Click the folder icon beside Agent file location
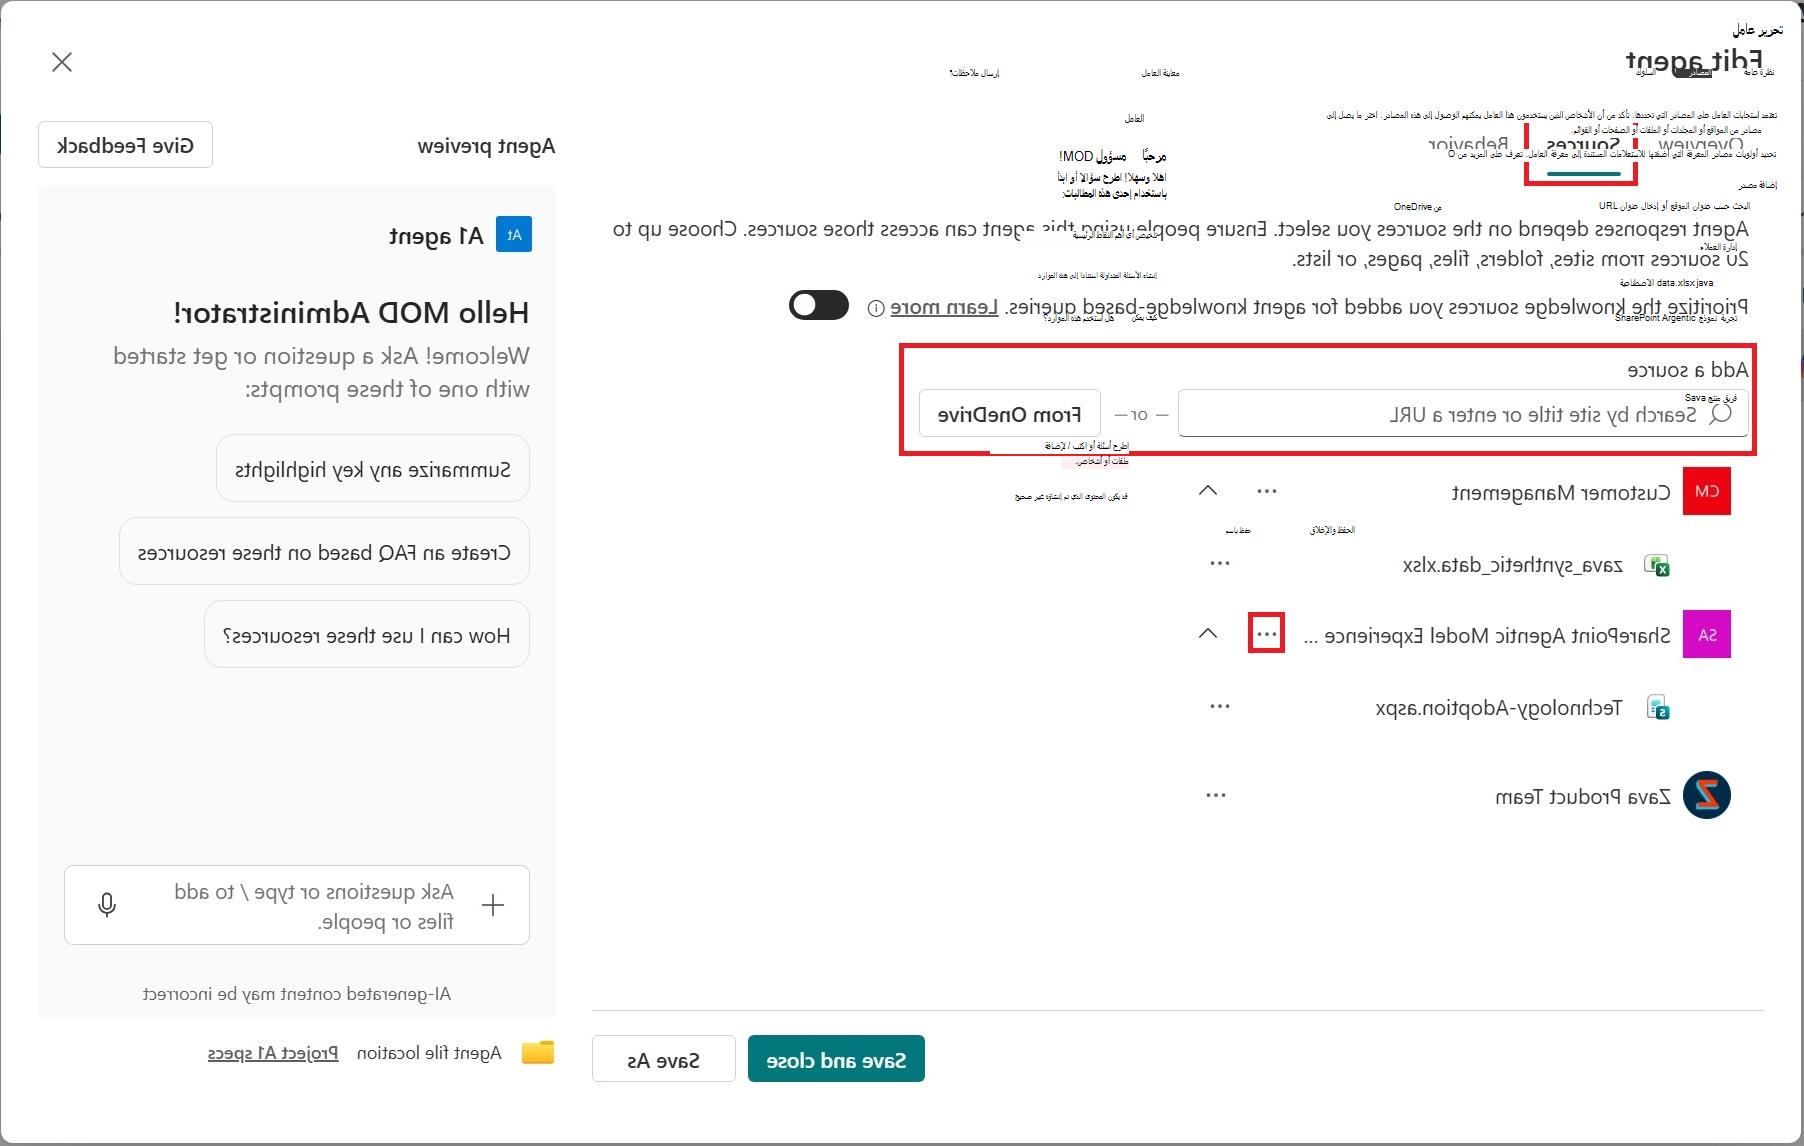 [x=538, y=1052]
